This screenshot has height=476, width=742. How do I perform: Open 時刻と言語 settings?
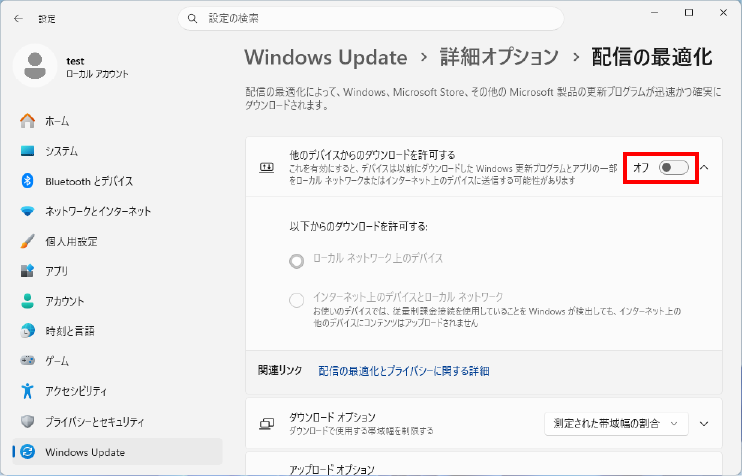coord(117,331)
